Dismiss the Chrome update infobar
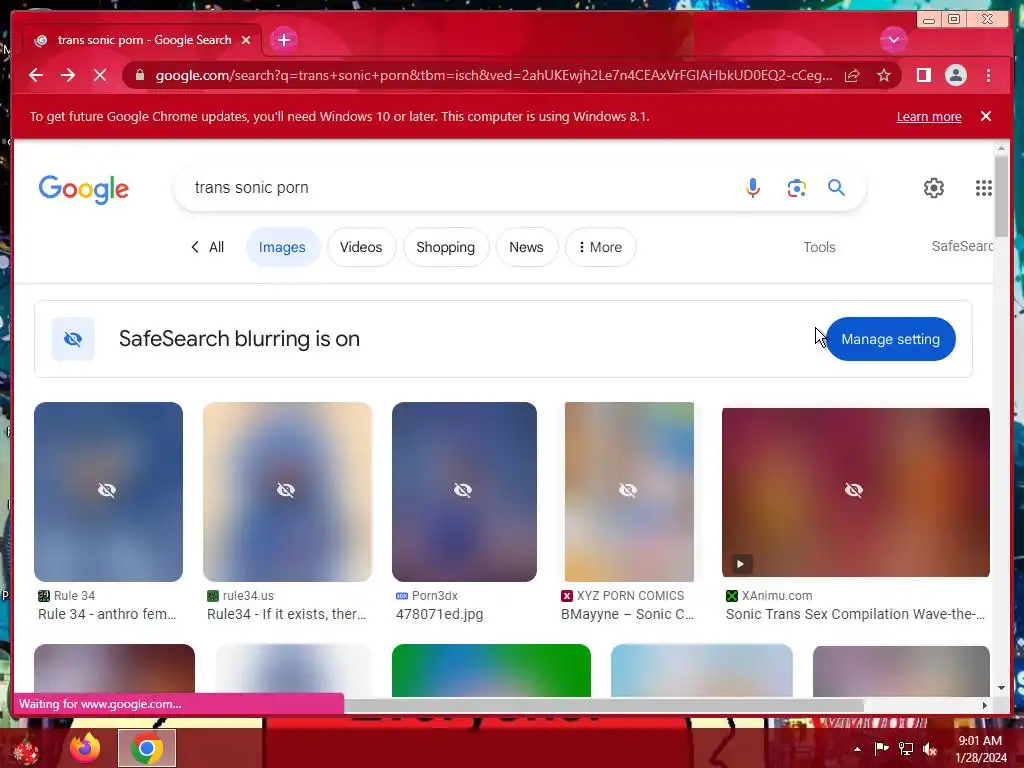1024x768 pixels. pos(986,116)
